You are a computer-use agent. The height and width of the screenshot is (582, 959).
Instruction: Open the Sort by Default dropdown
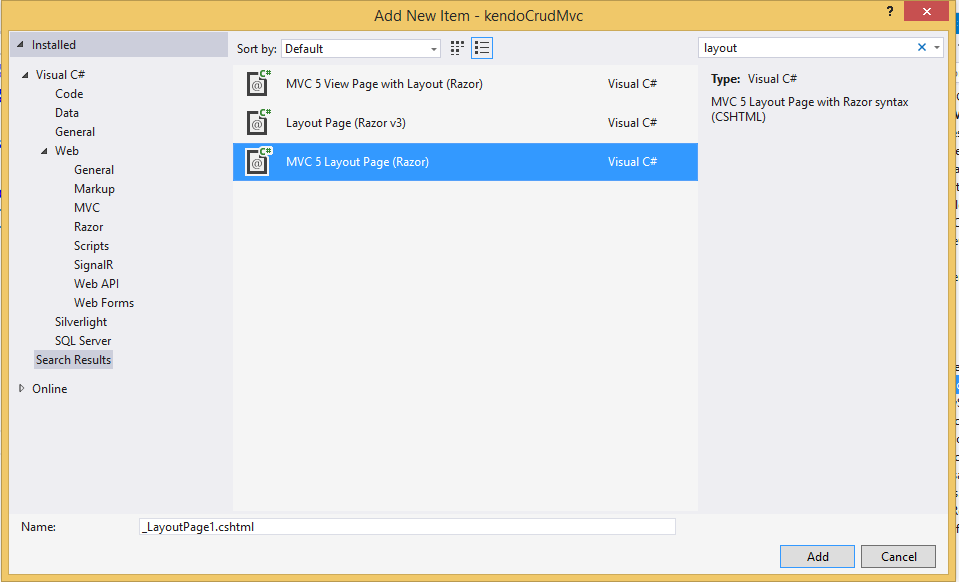(361, 49)
